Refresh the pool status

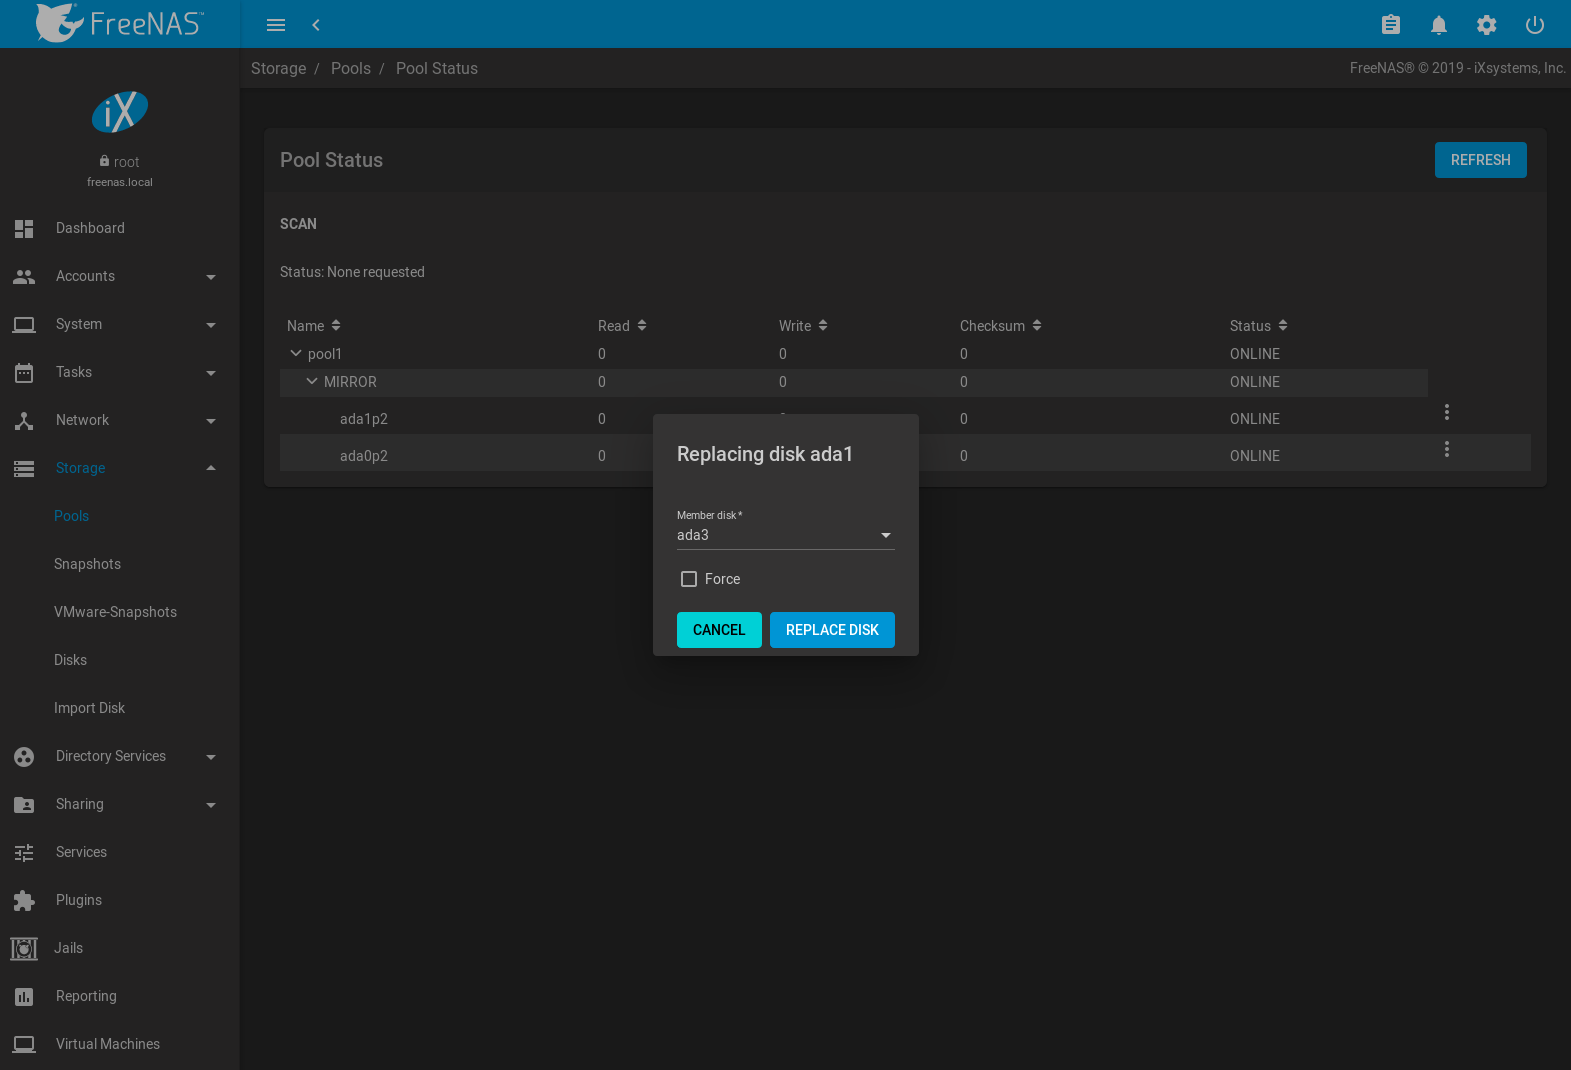(1480, 160)
